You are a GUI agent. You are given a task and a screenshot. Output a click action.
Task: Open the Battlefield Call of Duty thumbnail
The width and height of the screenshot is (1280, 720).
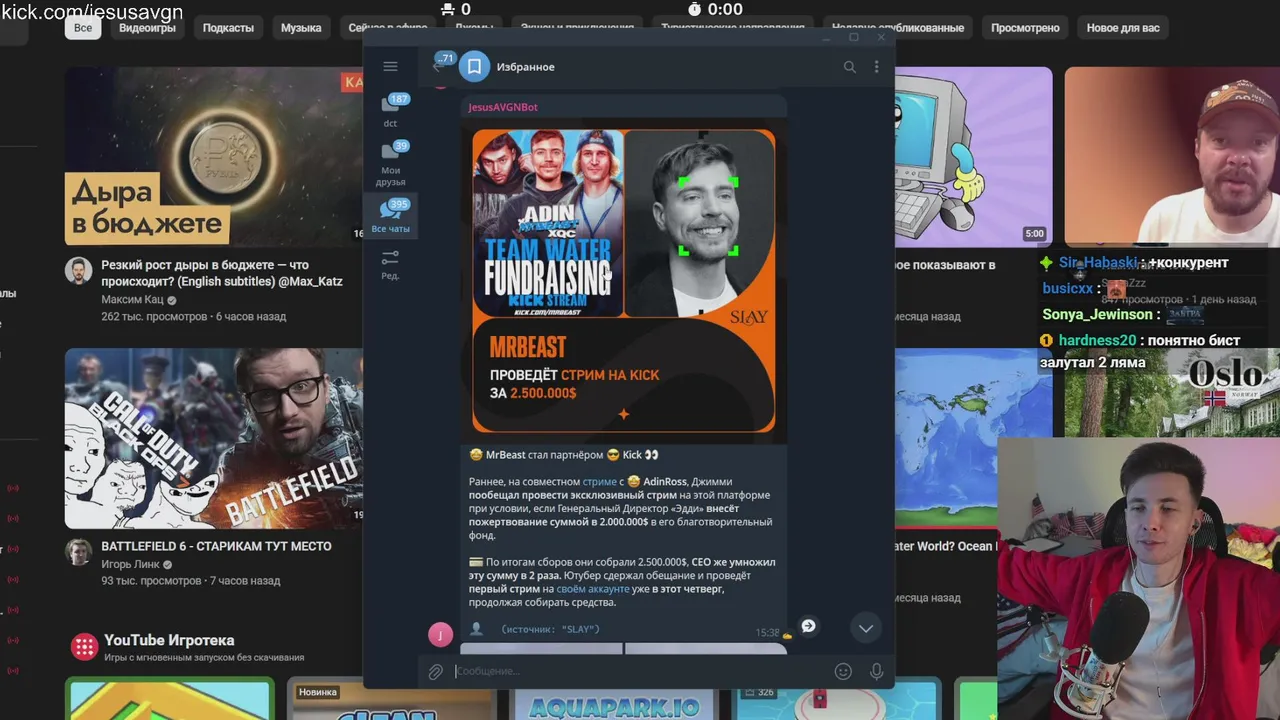[x=214, y=438]
